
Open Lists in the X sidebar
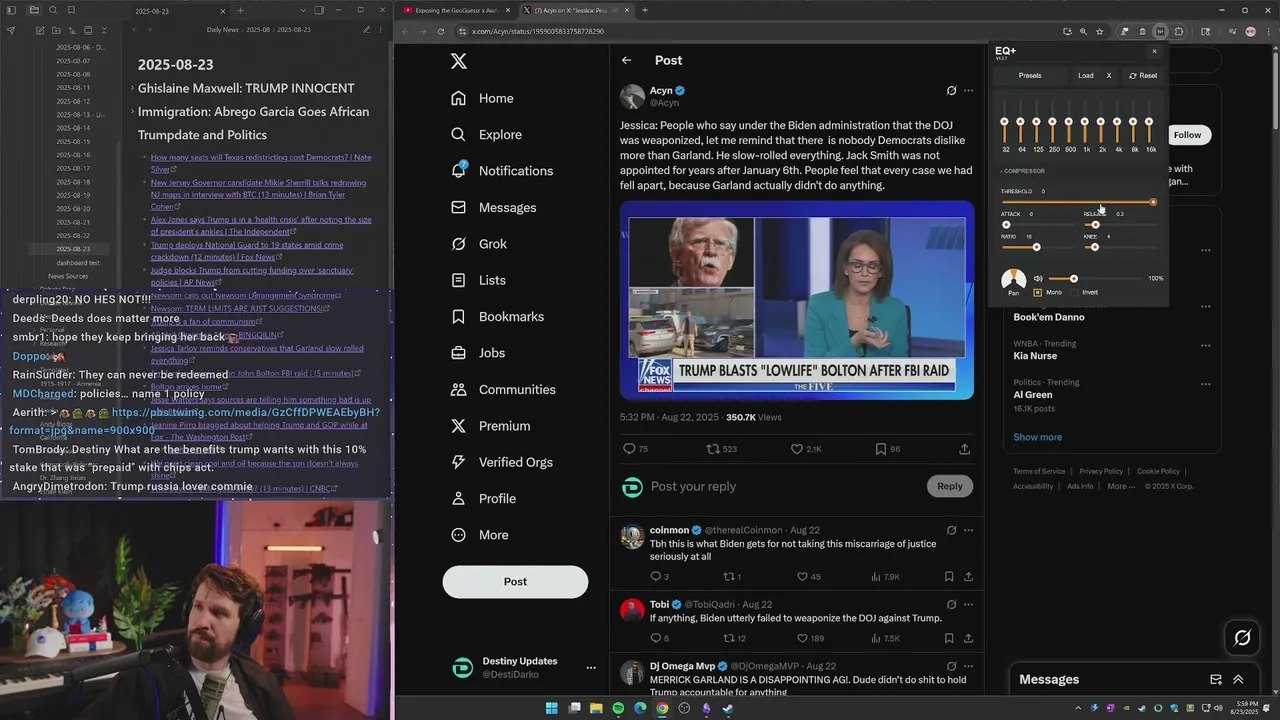(478, 281)
